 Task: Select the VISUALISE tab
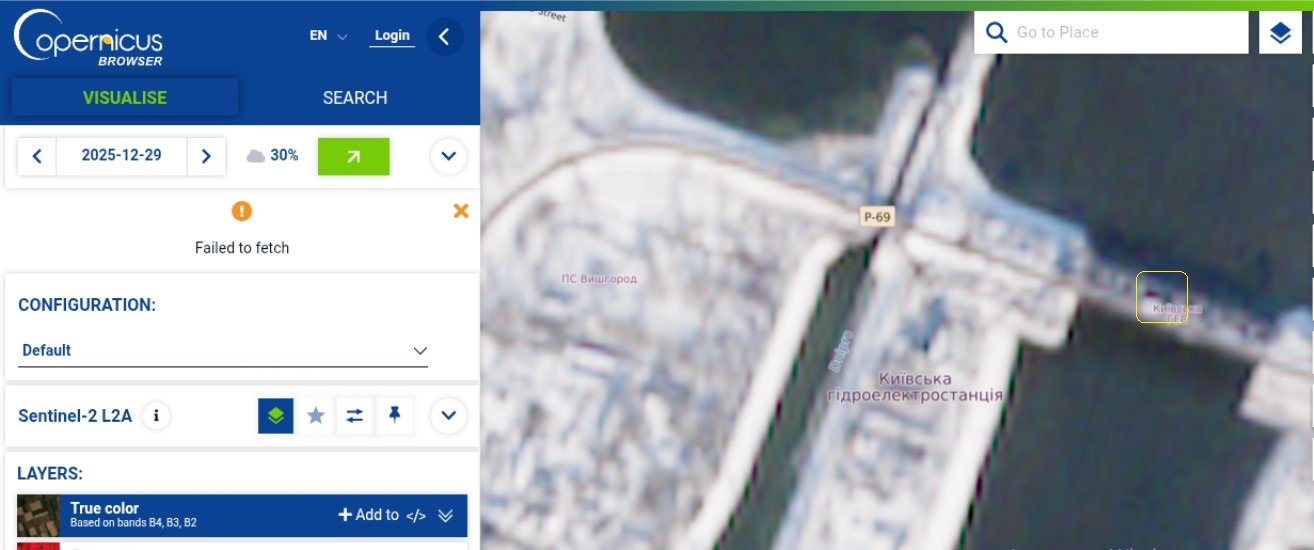click(x=125, y=97)
